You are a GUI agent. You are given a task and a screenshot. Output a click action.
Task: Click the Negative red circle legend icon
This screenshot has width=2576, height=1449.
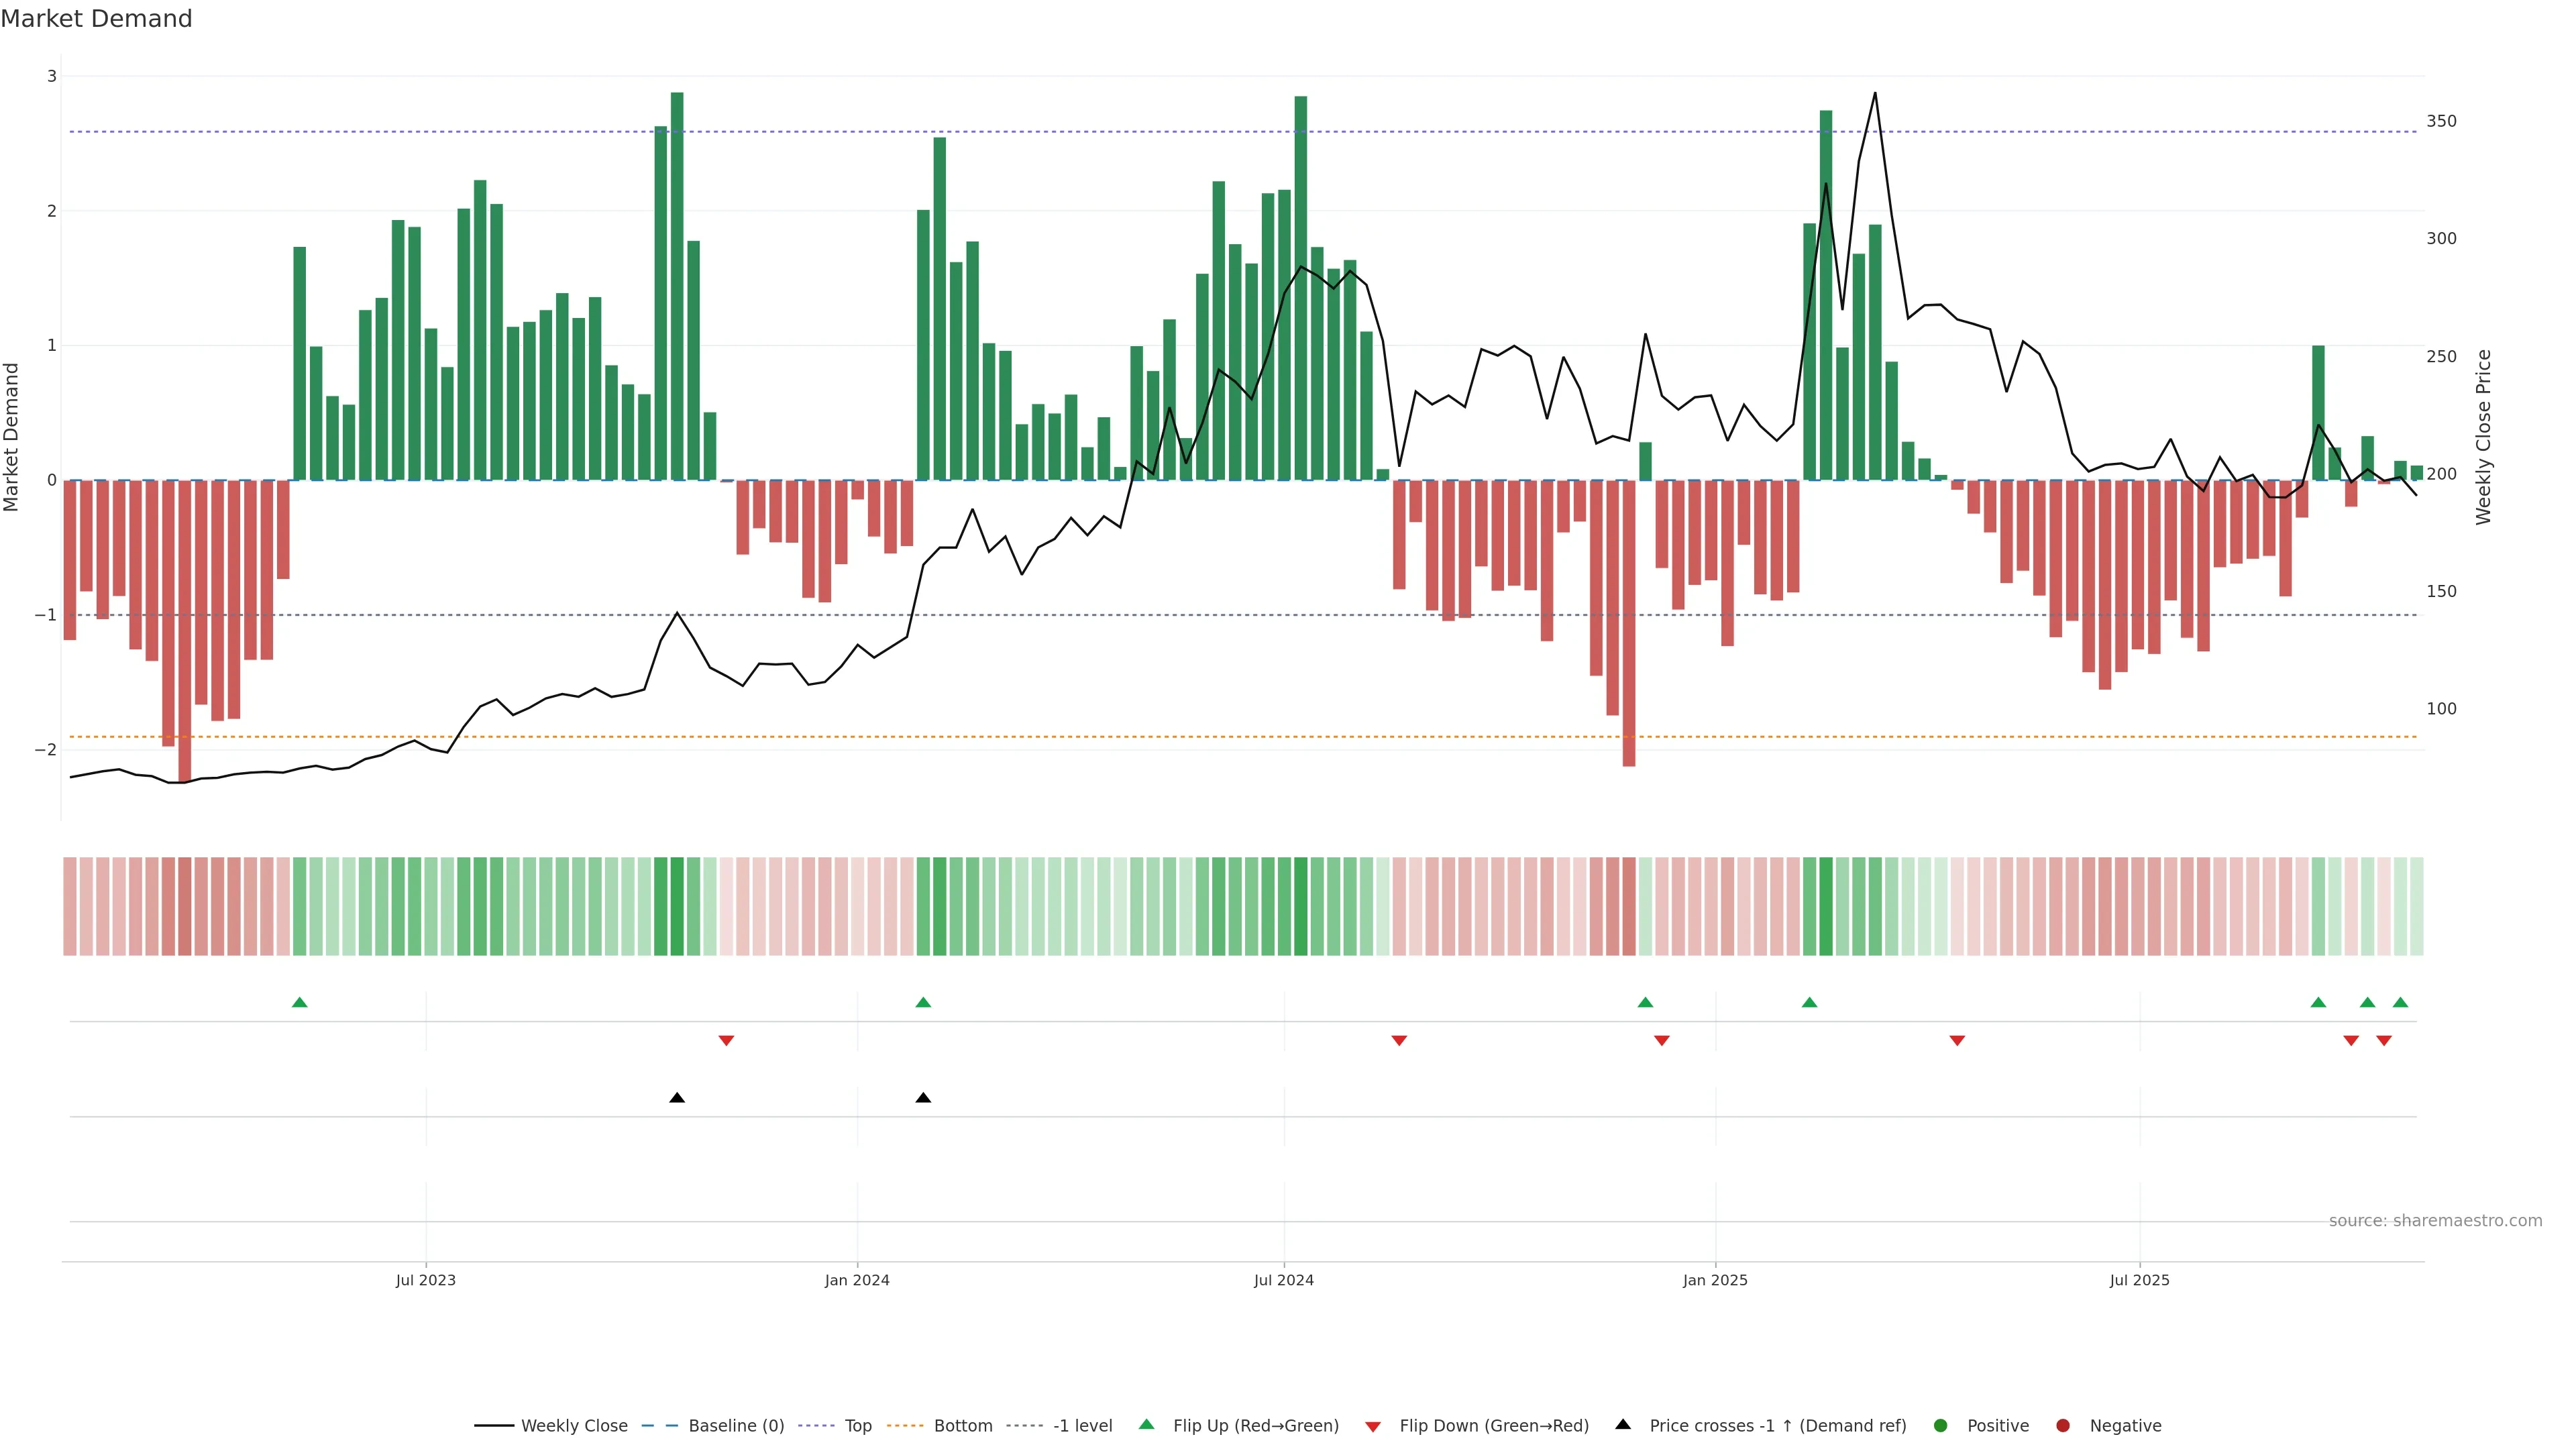(x=2063, y=1426)
